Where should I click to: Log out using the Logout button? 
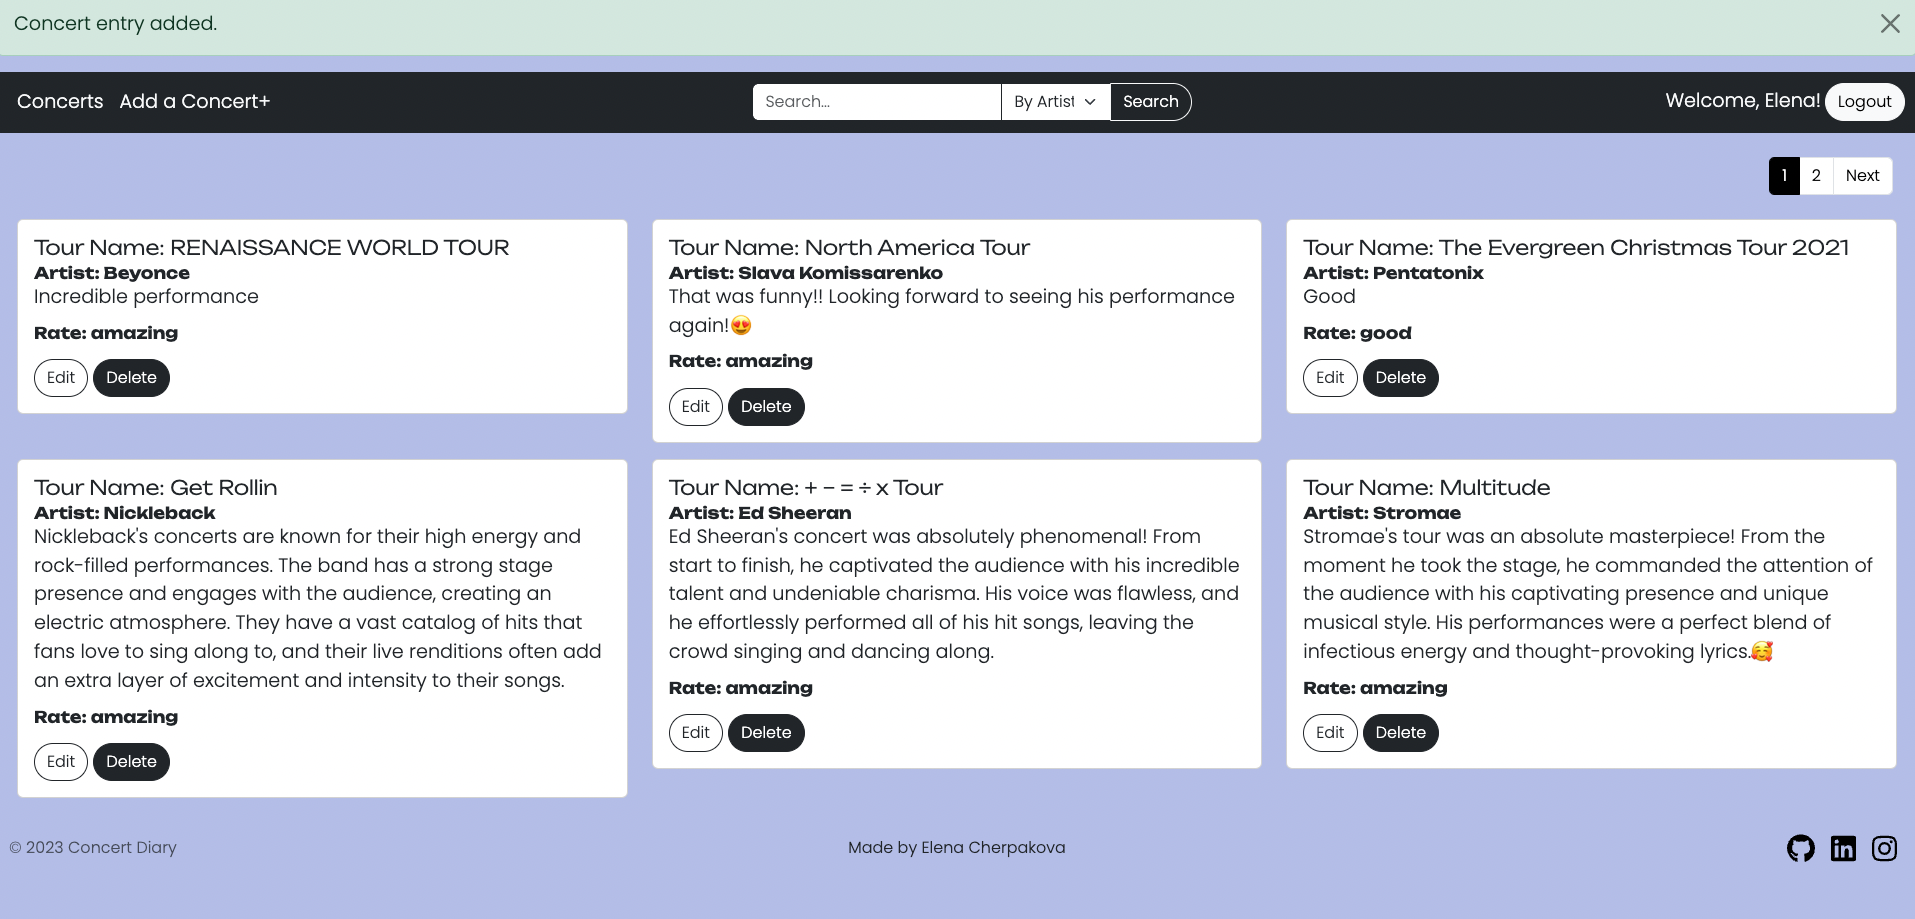[1864, 102]
